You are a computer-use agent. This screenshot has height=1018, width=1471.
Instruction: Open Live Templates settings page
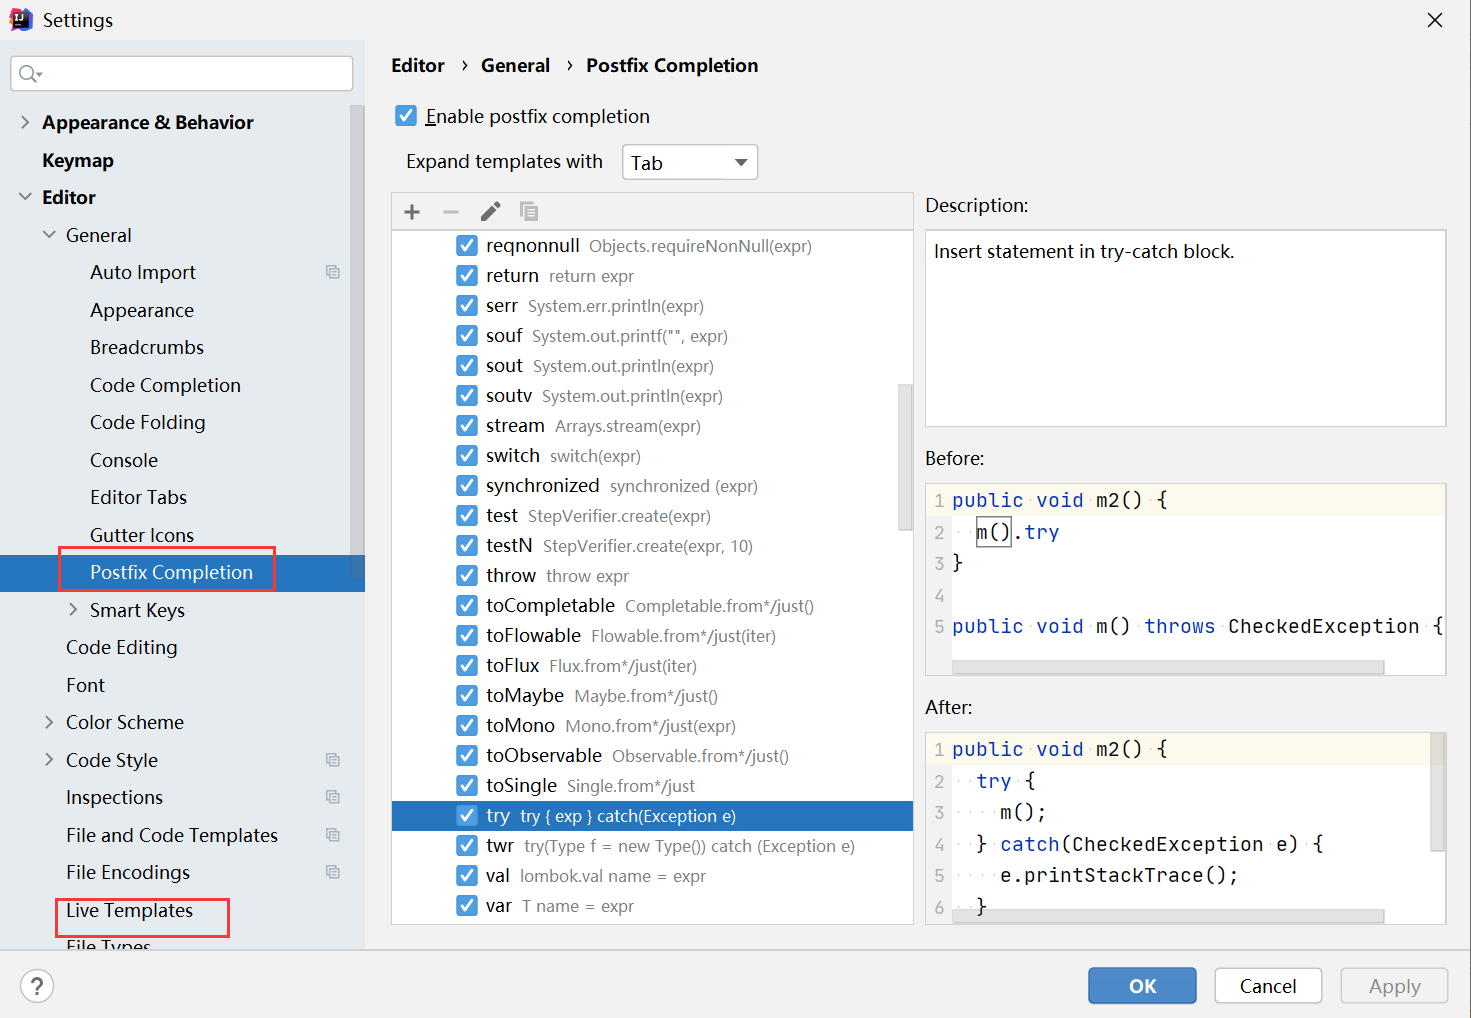click(x=129, y=910)
